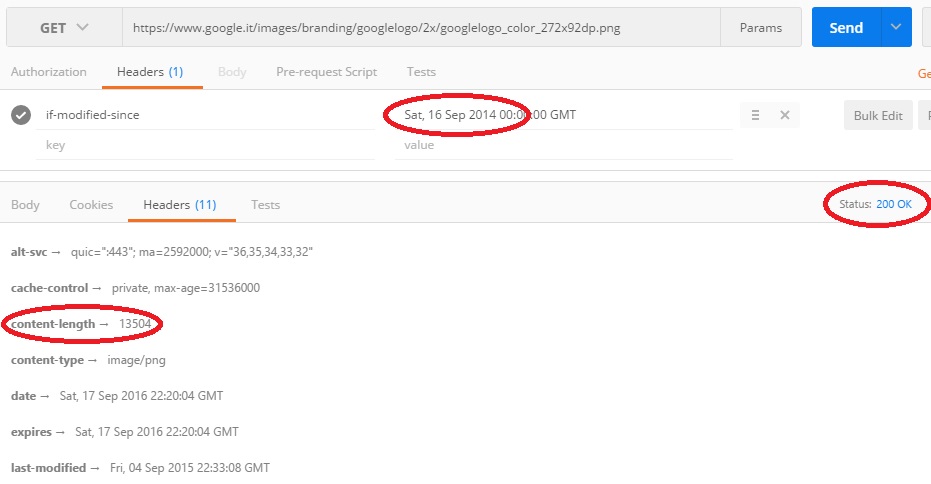Delete the if-modified-since header row
This screenshot has height=484, width=931.
click(785, 115)
